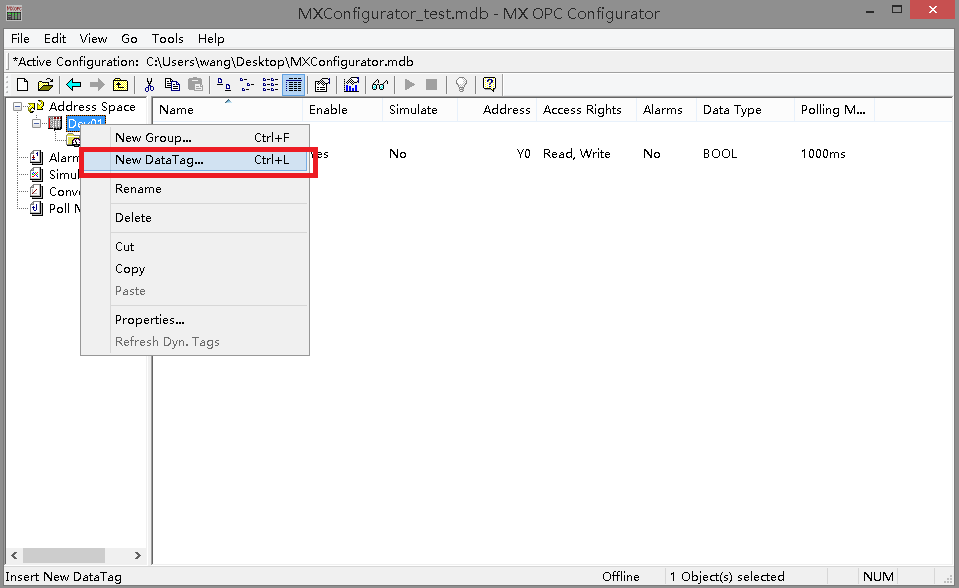Go forward with the gray right arrow
This screenshot has width=959, height=588.
(97, 84)
